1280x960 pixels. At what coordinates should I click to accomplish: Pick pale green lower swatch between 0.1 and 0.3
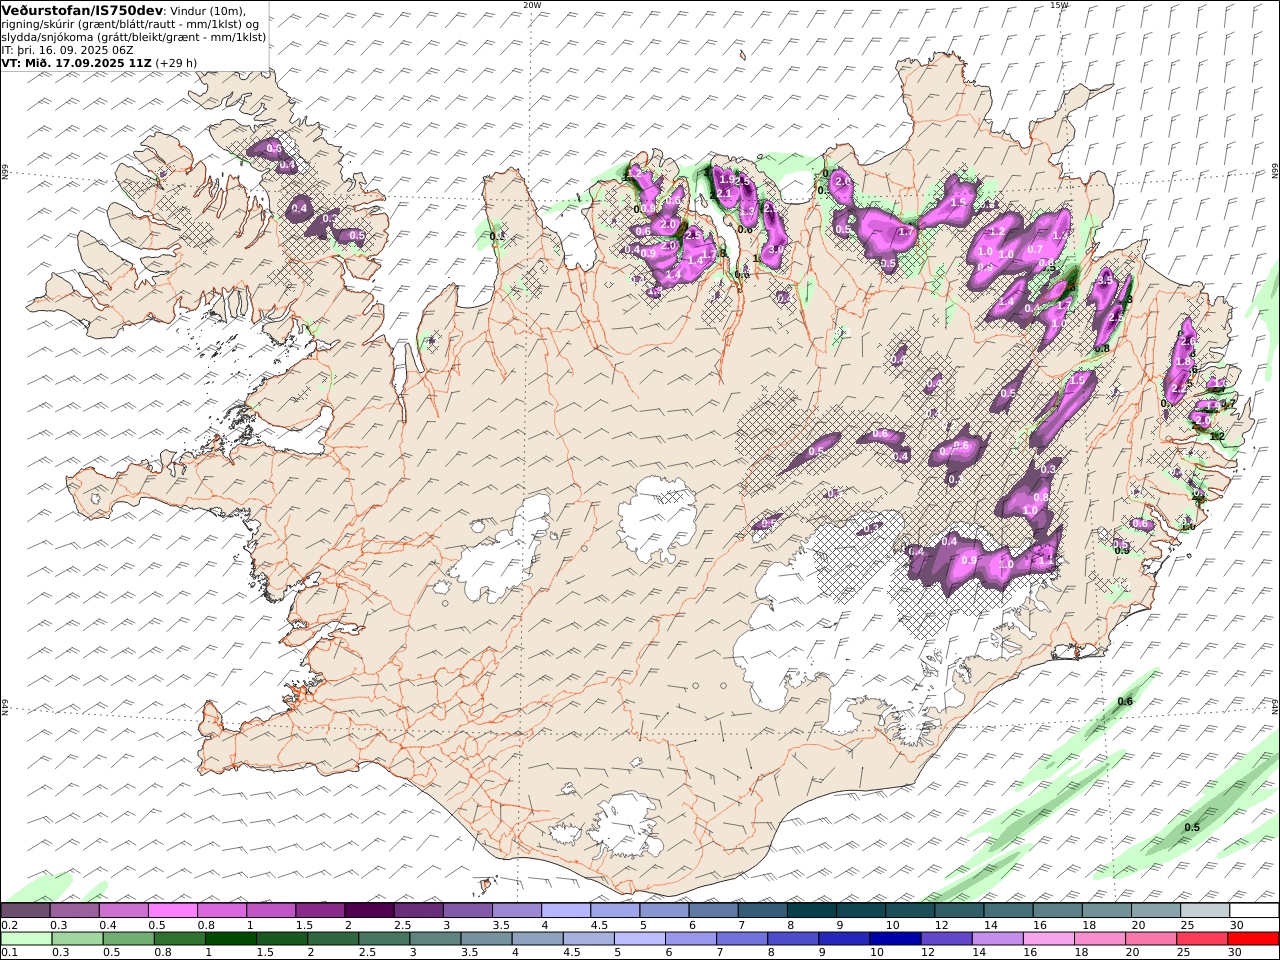pyautogui.click(x=25, y=939)
